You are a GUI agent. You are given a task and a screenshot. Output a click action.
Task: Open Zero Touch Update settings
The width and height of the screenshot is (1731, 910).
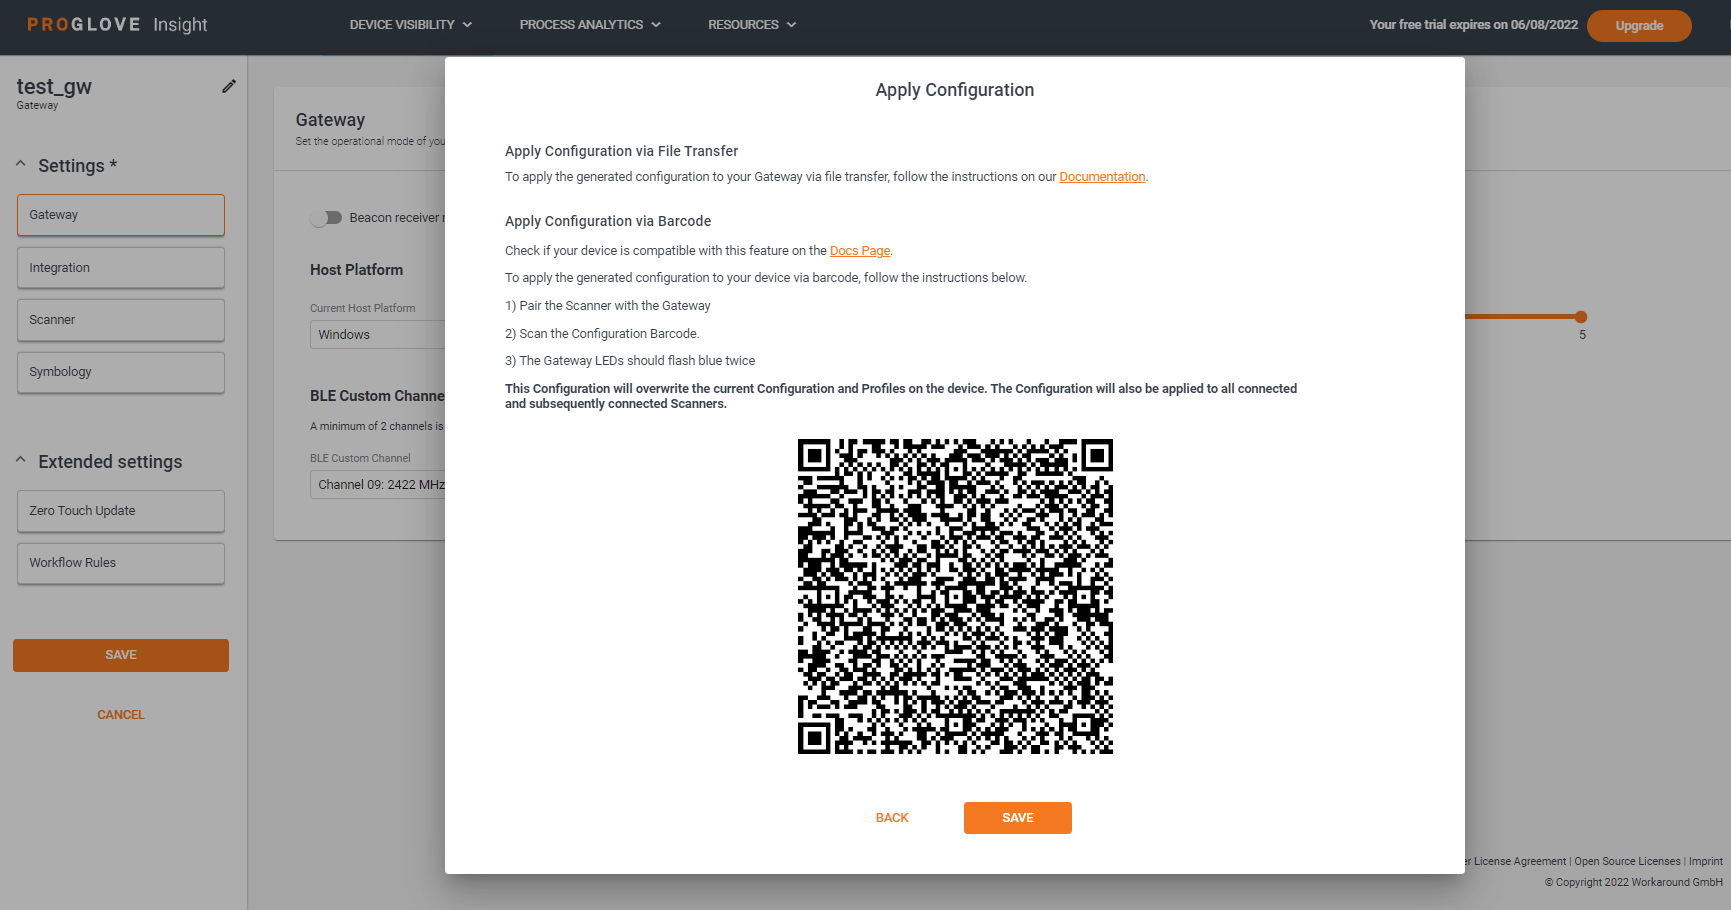(121, 511)
